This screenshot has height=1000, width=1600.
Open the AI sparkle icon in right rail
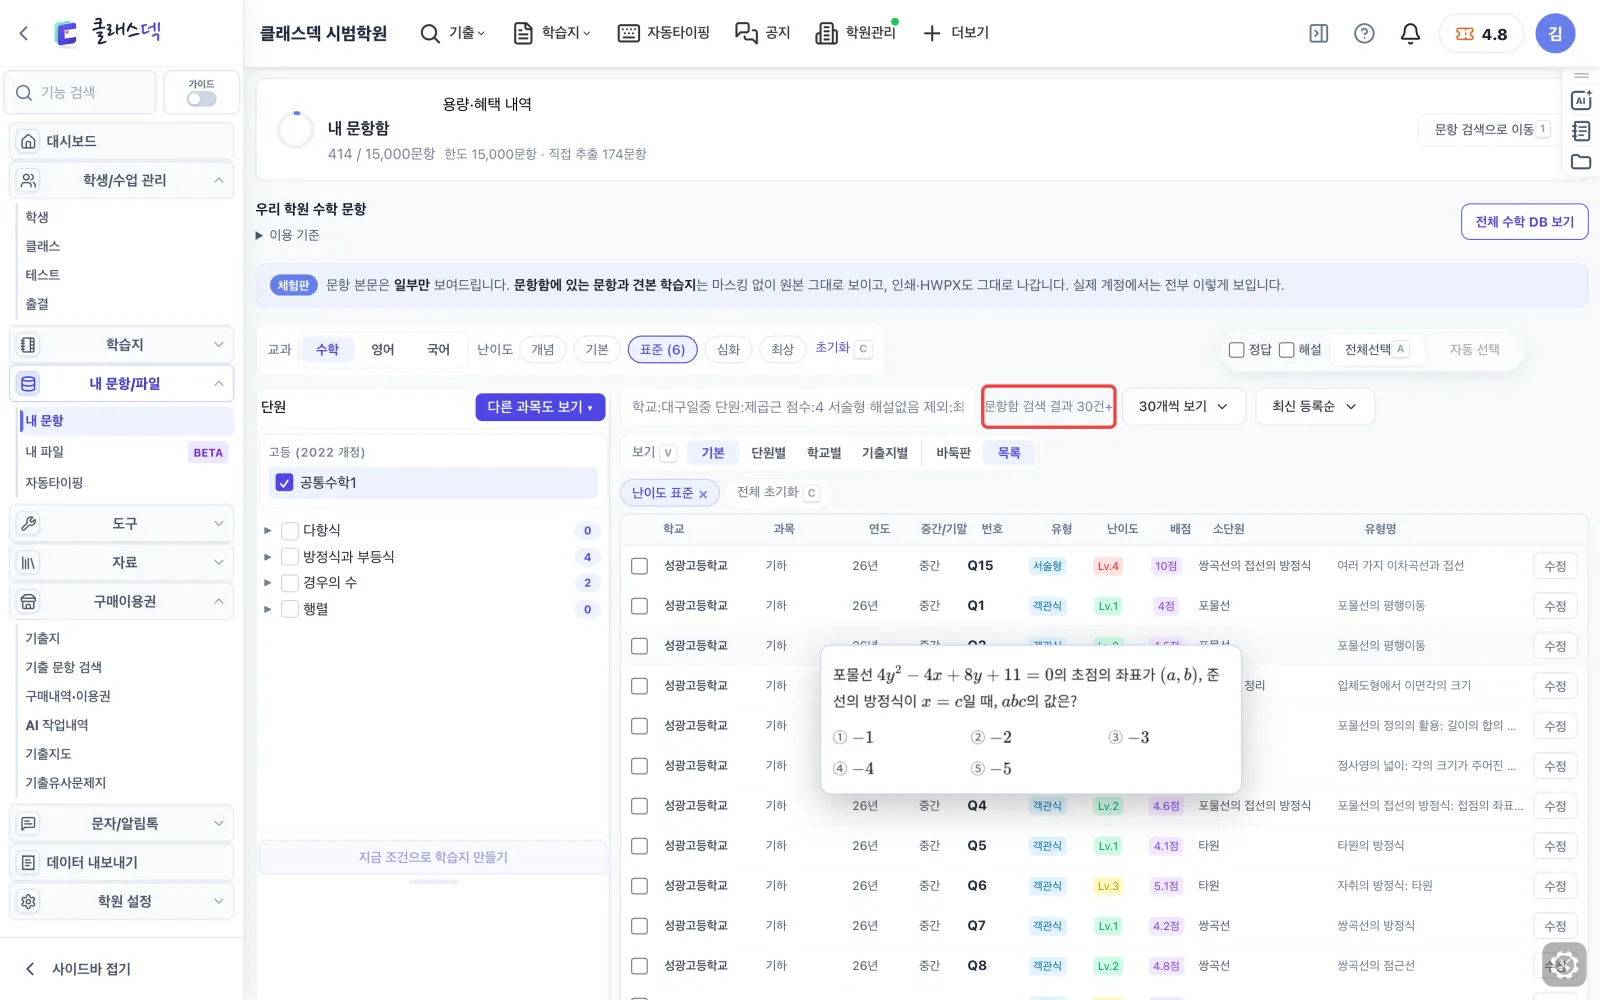[x=1581, y=100]
